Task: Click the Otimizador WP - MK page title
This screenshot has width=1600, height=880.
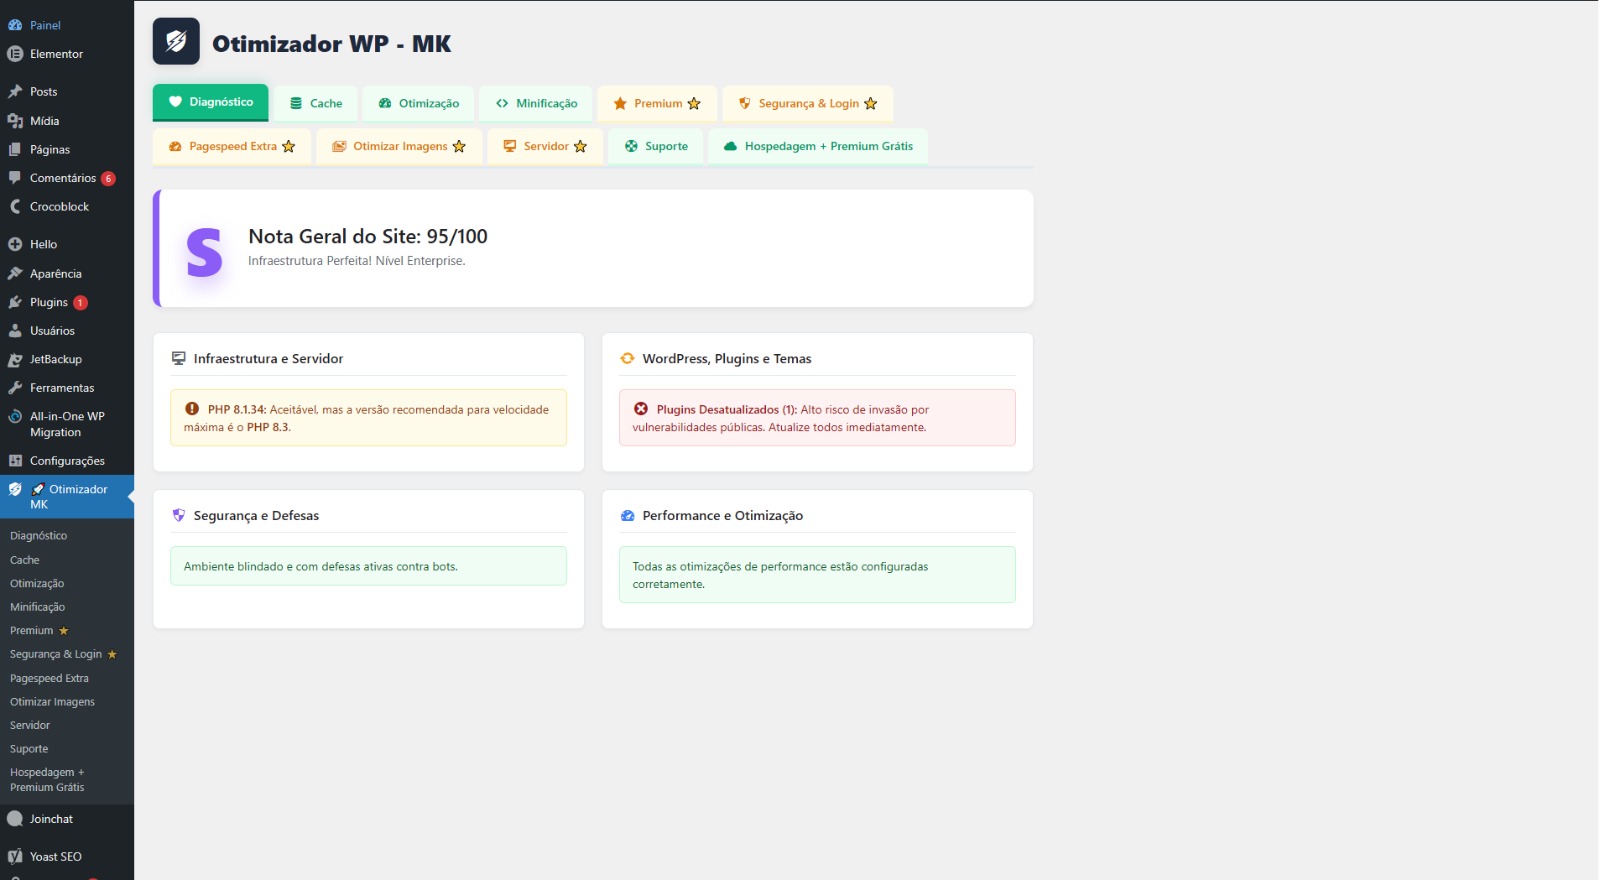Action: coord(331,43)
